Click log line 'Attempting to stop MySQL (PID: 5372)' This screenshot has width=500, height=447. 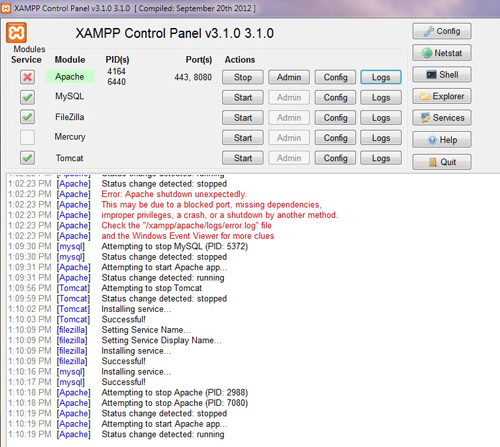point(175,246)
